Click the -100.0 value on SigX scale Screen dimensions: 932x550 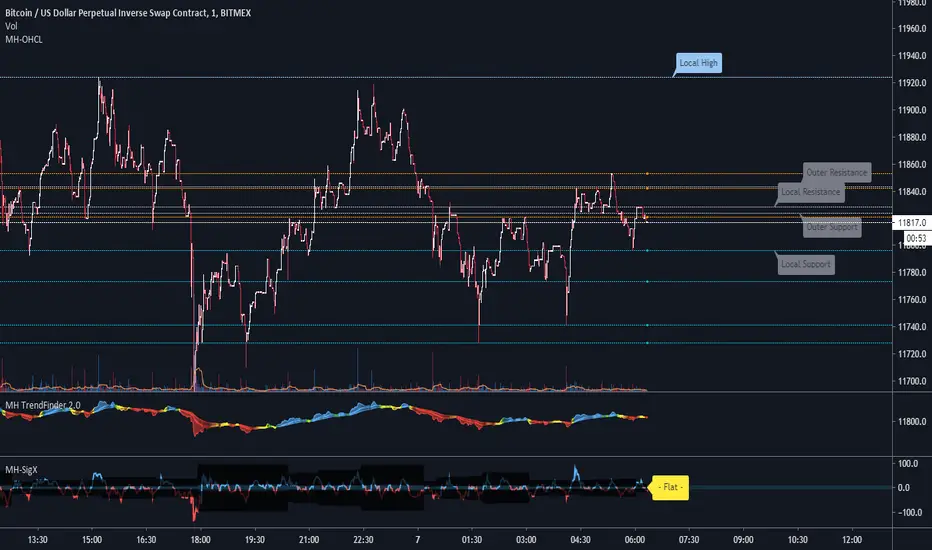tap(907, 513)
